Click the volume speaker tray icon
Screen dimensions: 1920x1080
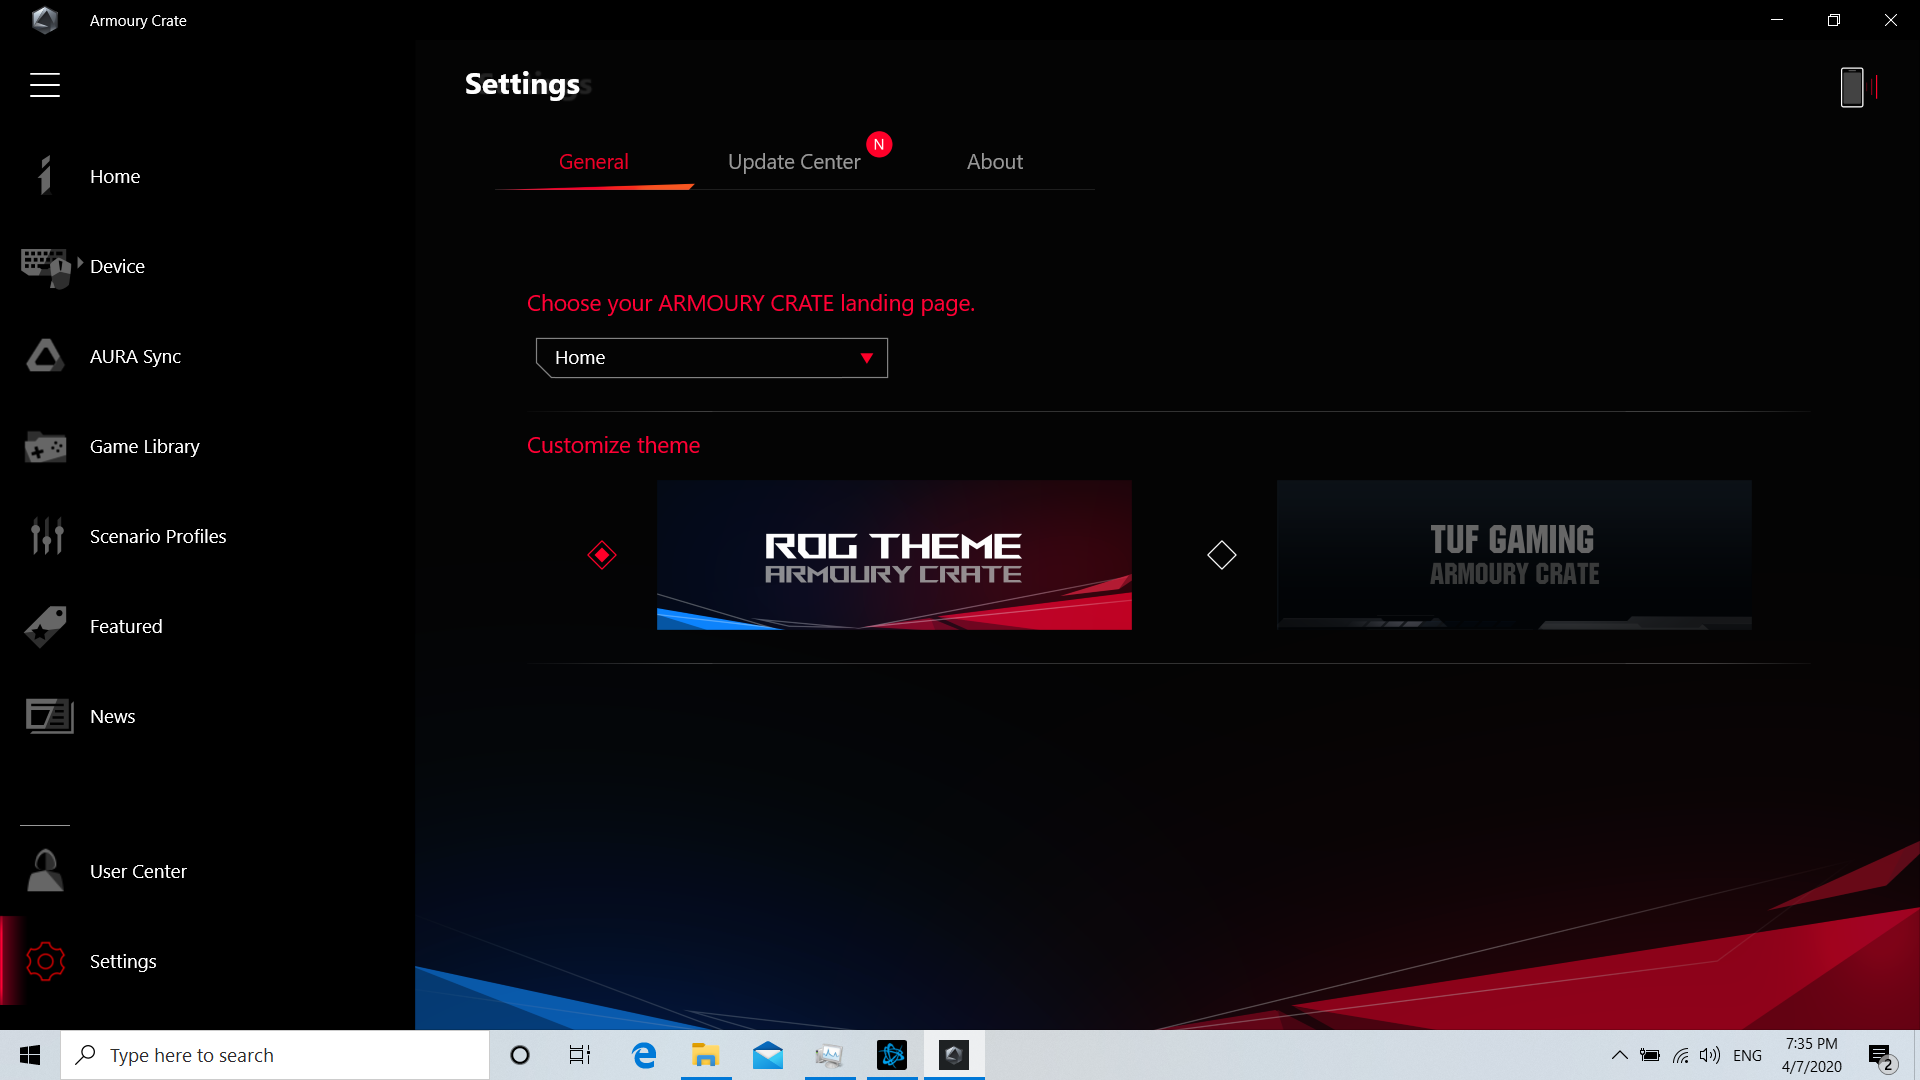click(1710, 1055)
